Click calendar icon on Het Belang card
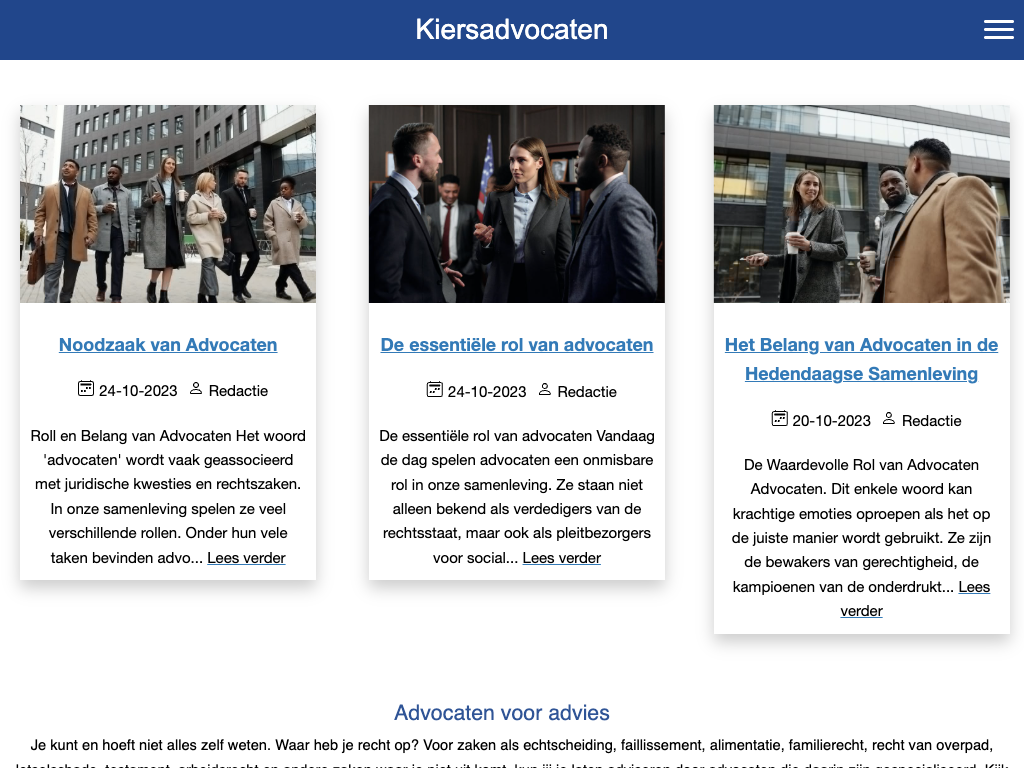 (779, 419)
